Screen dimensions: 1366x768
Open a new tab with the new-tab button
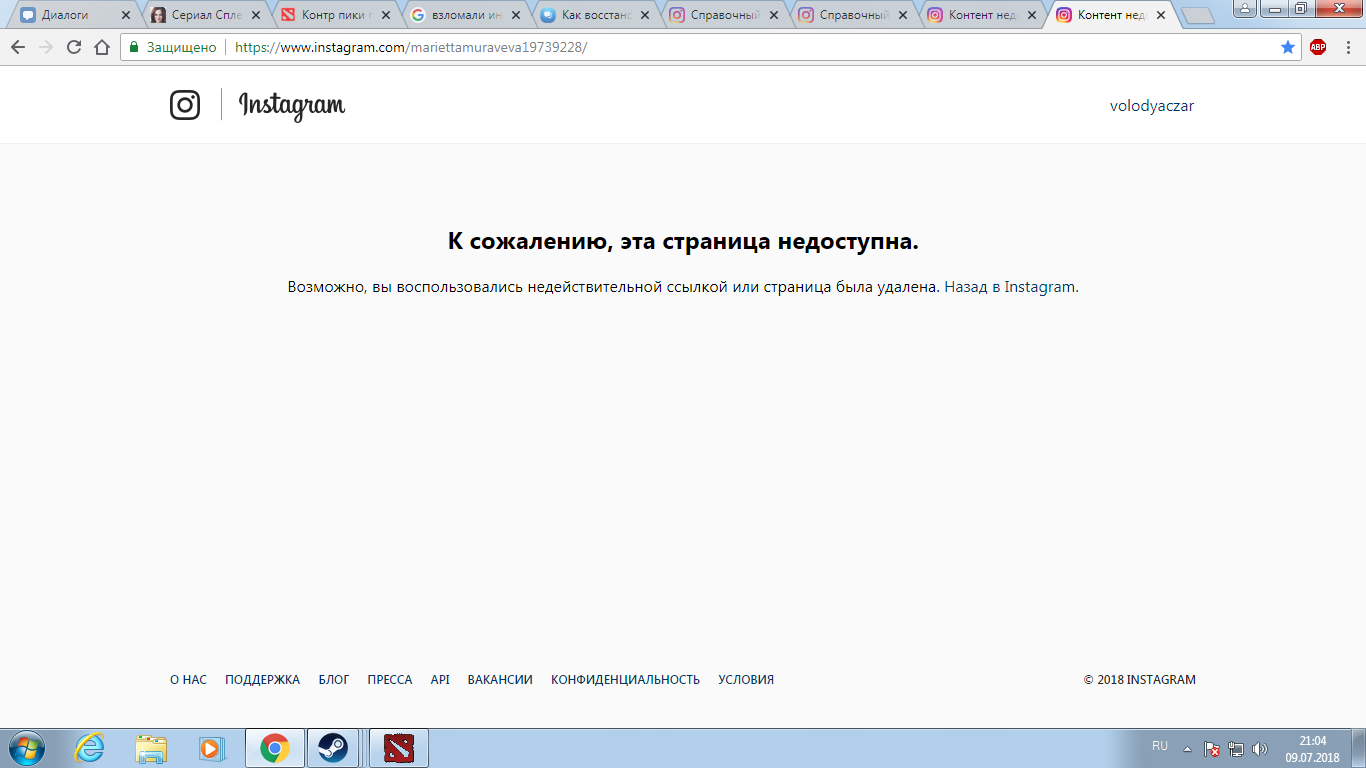click(x=1197, y=16)
